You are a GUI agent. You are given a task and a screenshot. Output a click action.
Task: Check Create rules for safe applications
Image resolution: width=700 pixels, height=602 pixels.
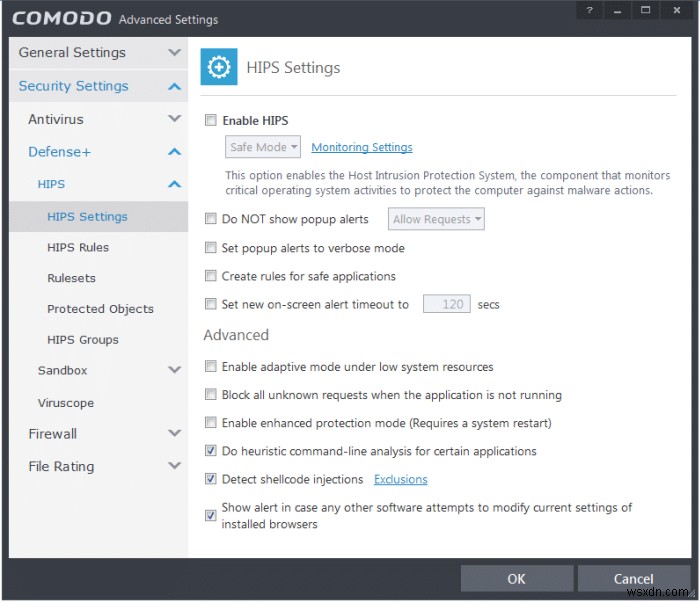[x=211, y=276]
